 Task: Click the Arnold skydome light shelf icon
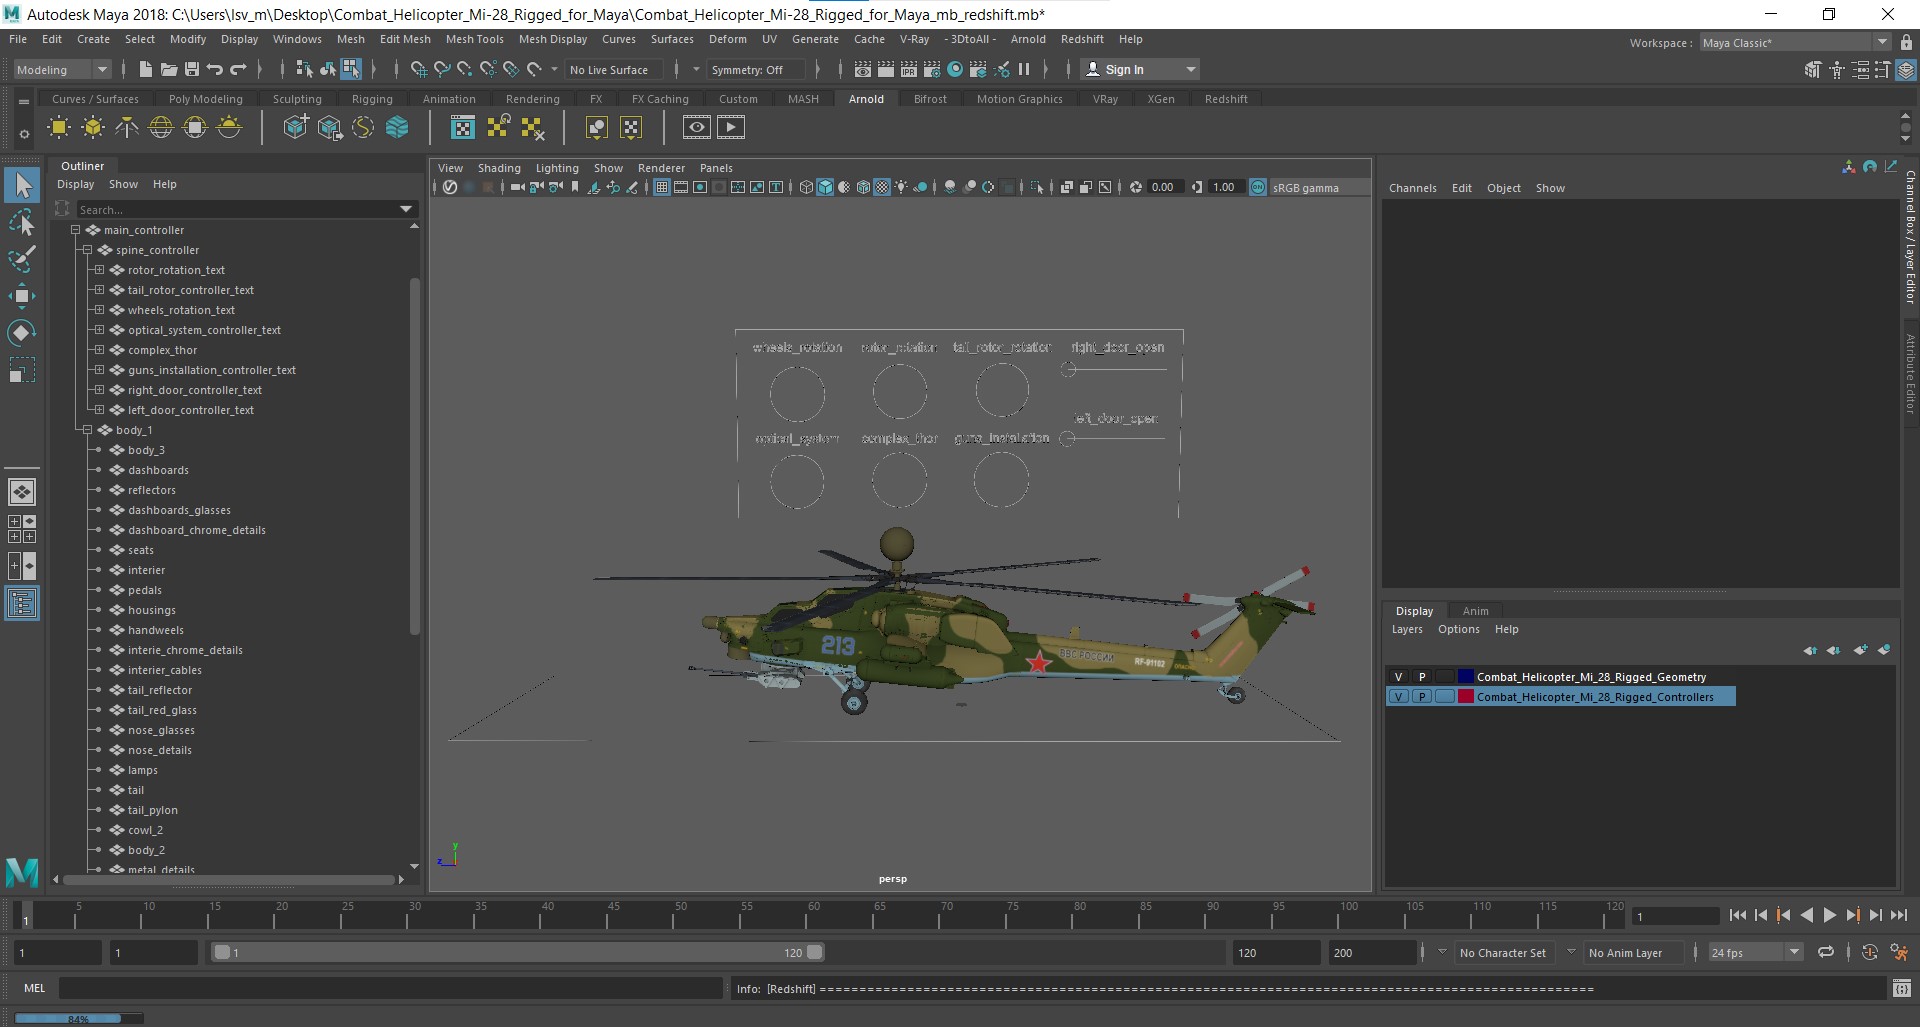click(x=161, y=127)
